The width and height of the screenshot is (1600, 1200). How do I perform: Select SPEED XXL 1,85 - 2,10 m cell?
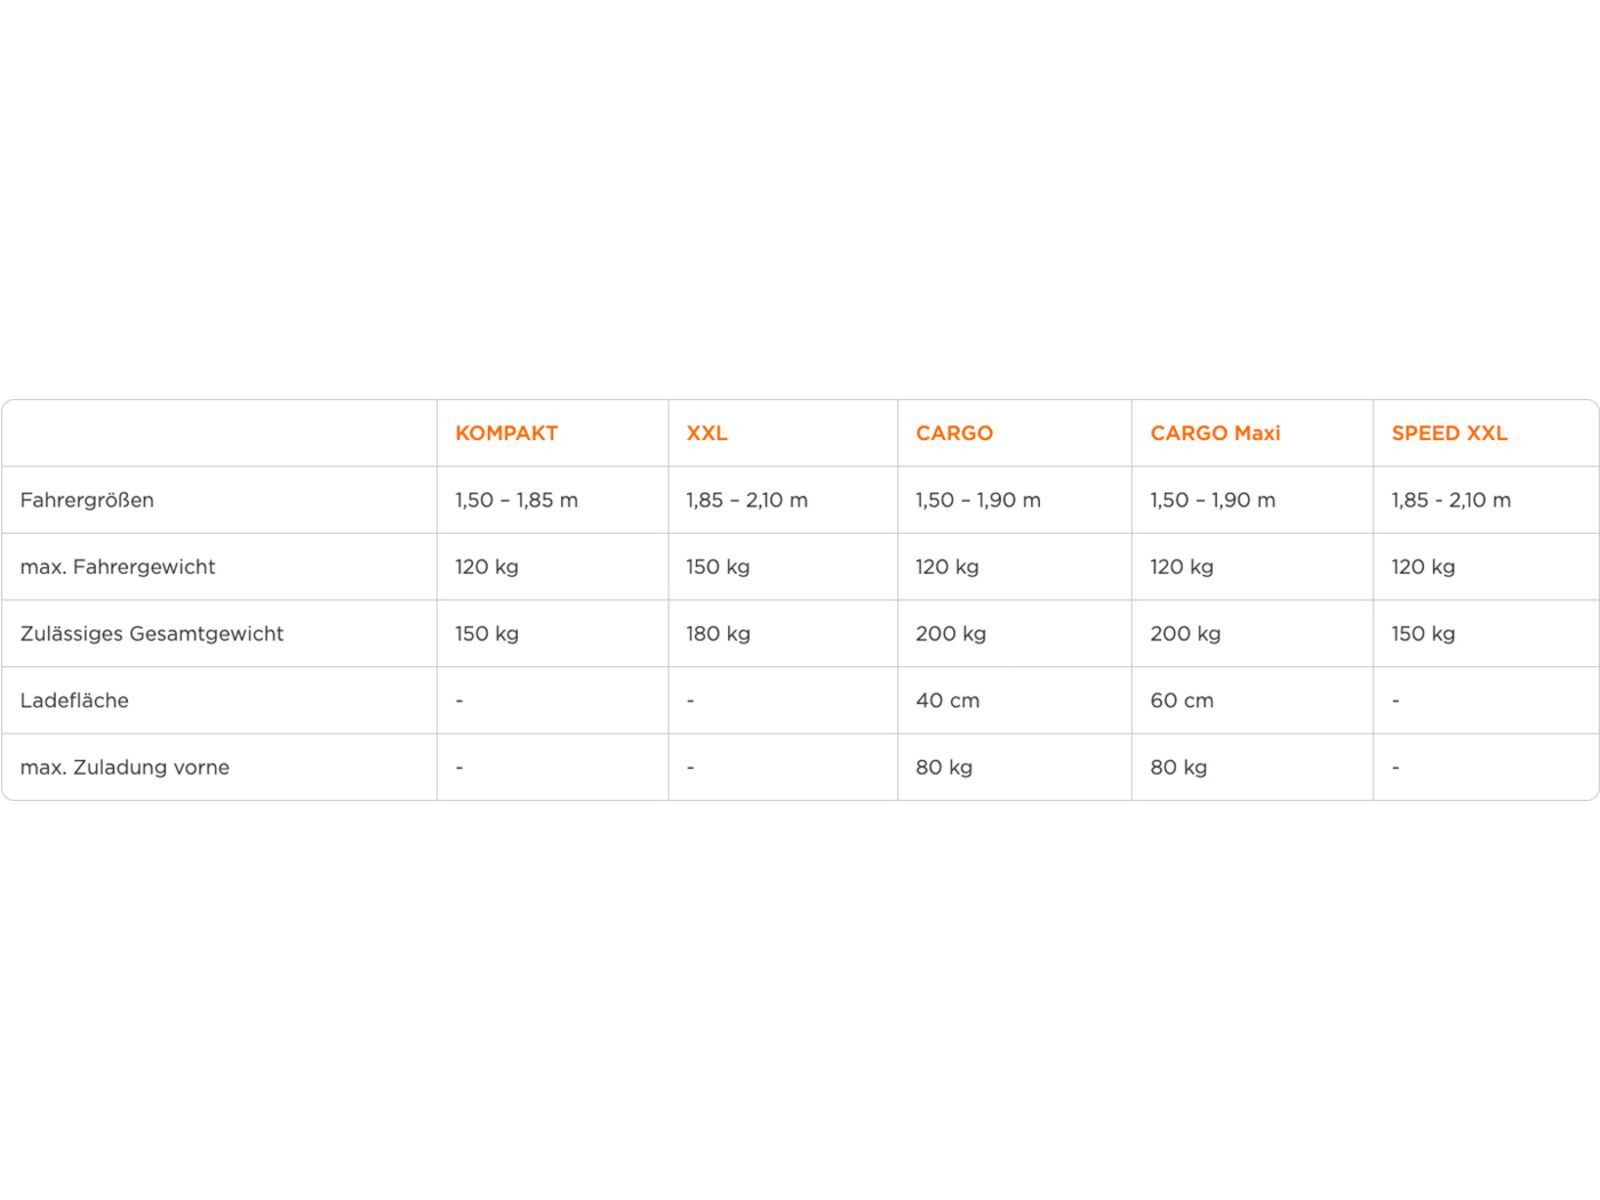(x=1451, y=500)
